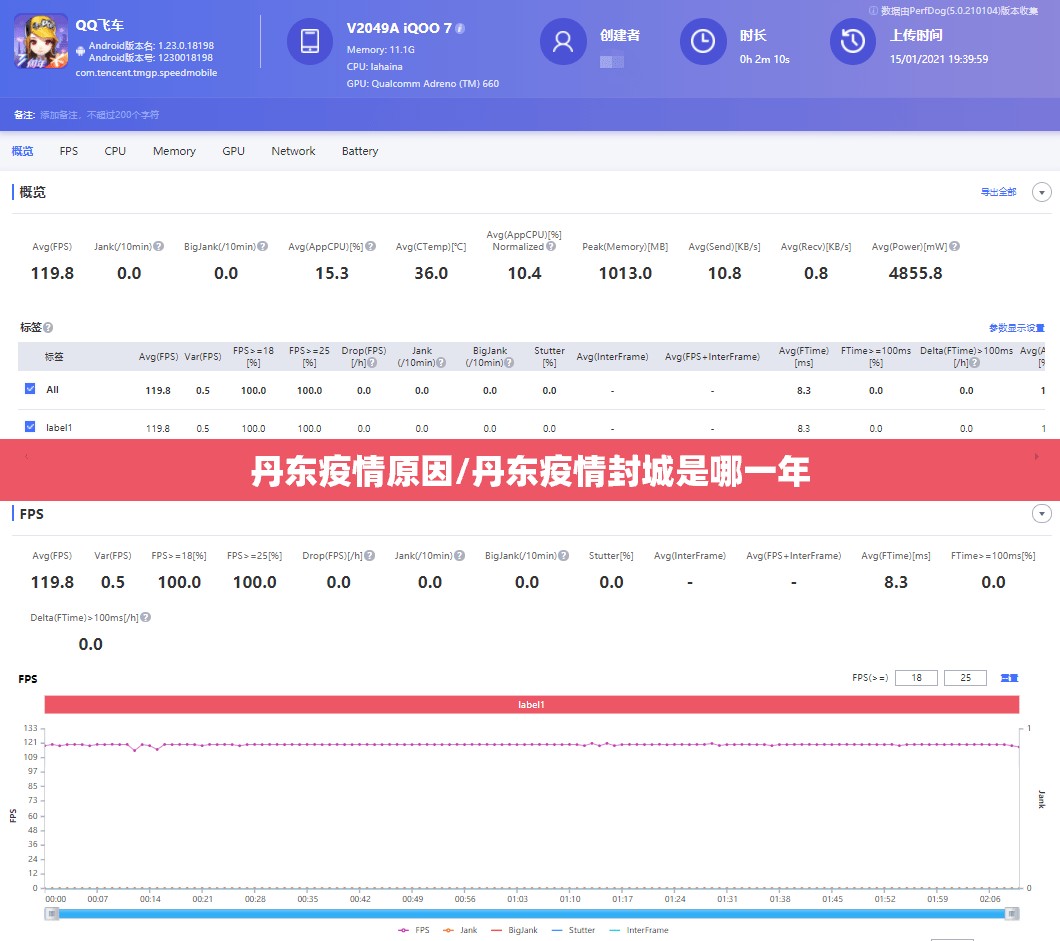The height and width of the screenshot is (941, 1060).
Task: Collapse the 概览 overview section
Action: (1042, 192)
